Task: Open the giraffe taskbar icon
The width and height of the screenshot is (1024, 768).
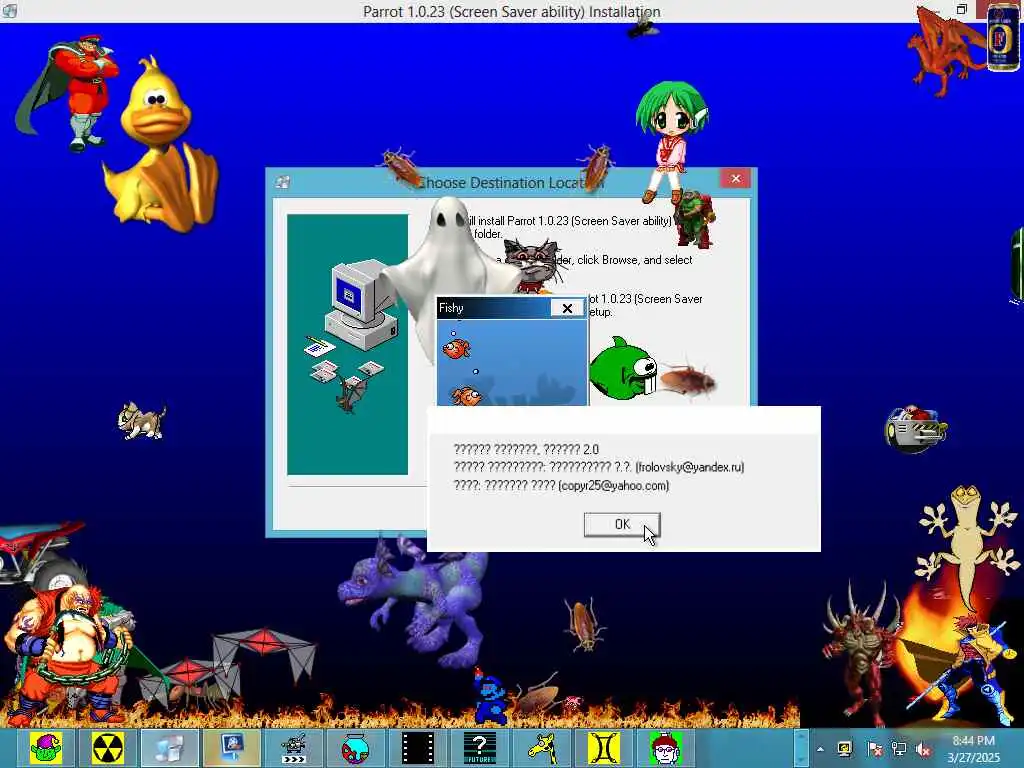Action: pos(541,748)
